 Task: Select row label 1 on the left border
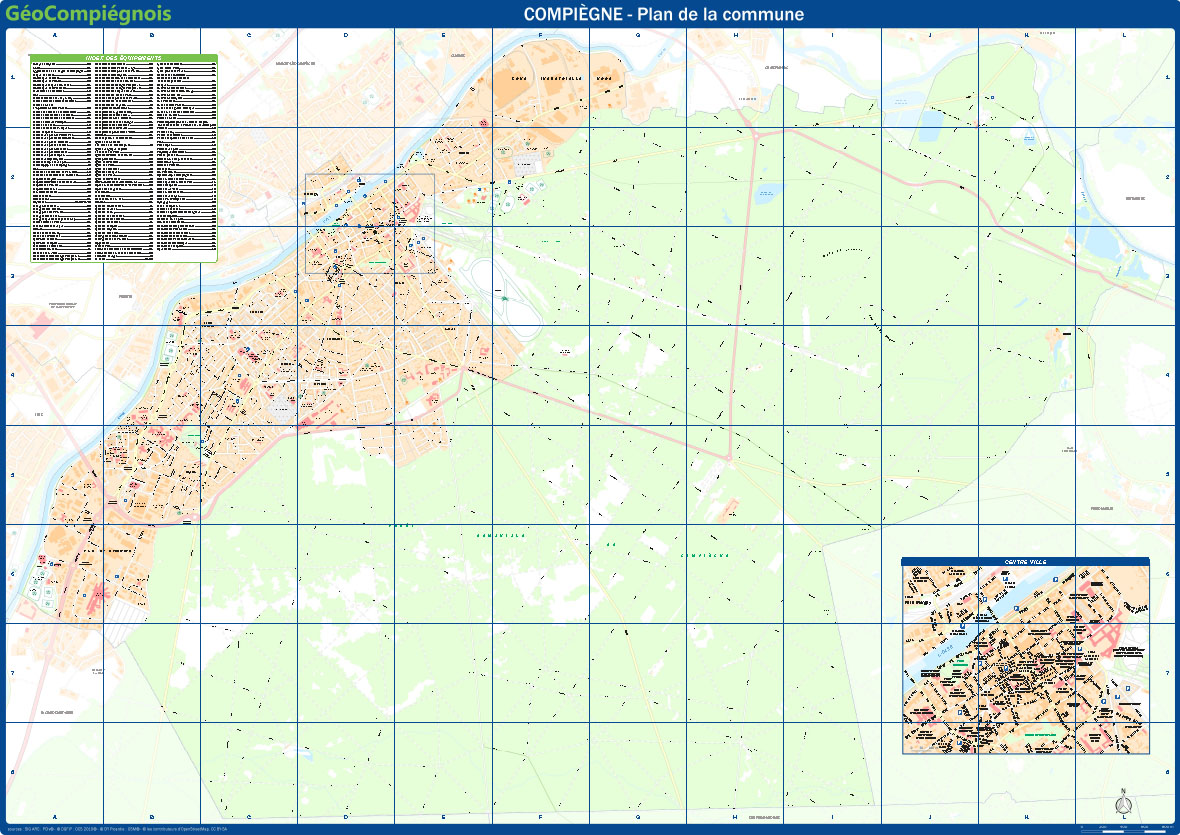click(12, 78)
